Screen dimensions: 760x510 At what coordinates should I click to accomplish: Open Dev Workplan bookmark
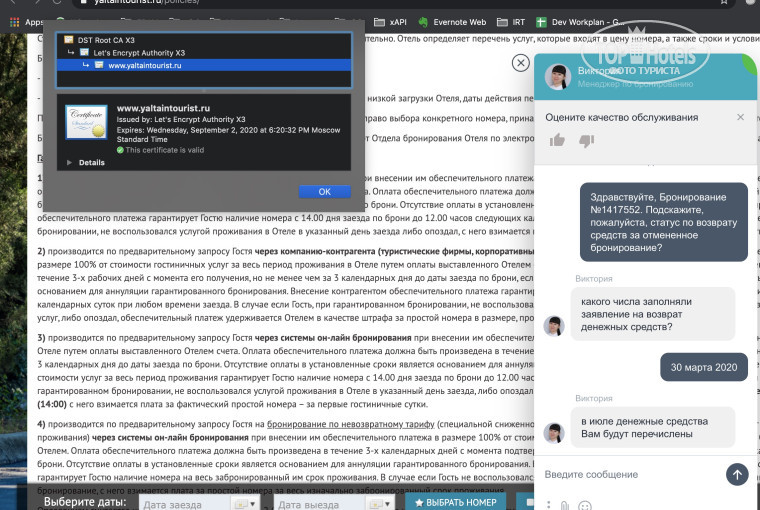point(580,22)
